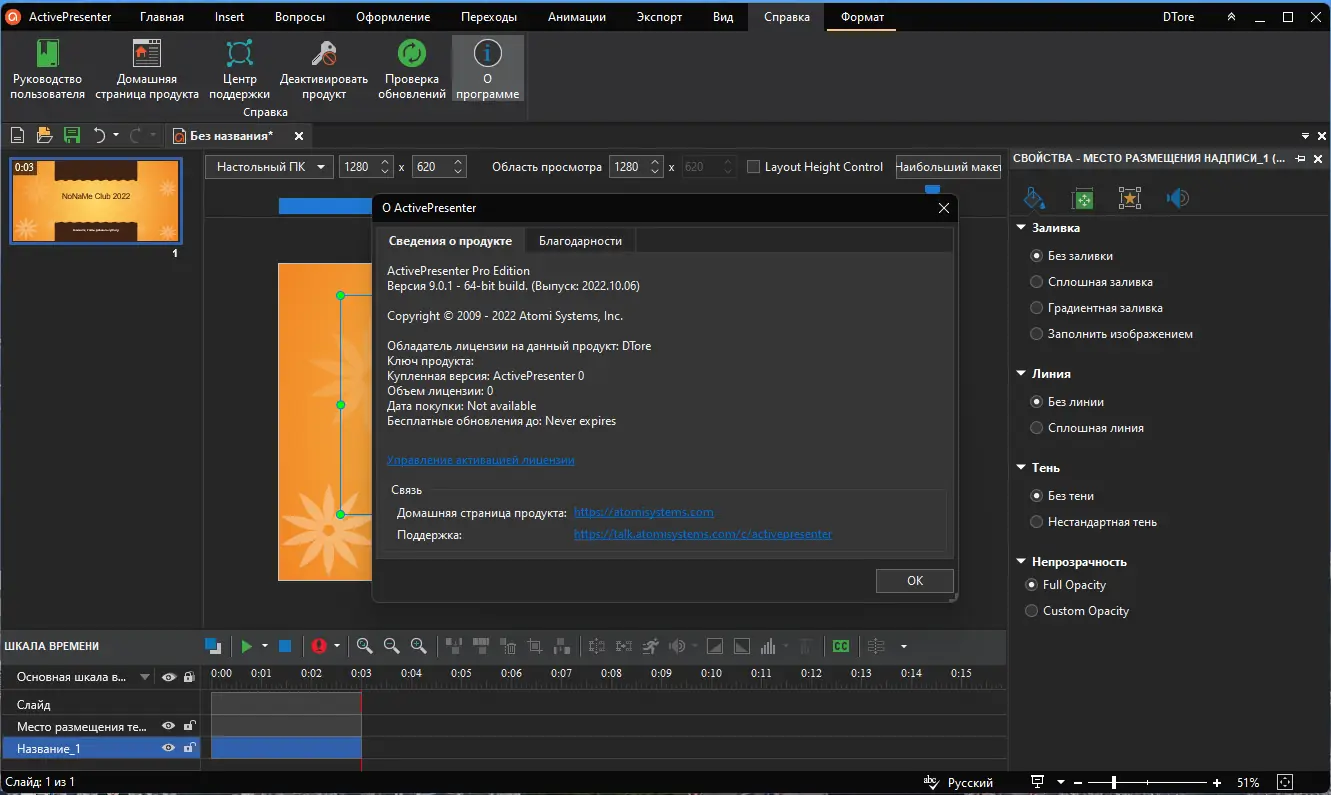1331x795 pixels.
Task: Expand the Основная шкала времени timeline dropdown
Action: [x=145, y=677]
